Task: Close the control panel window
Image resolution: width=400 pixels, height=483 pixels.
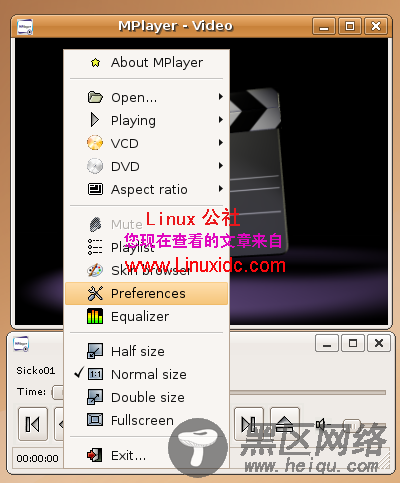Action: [379, 343]
